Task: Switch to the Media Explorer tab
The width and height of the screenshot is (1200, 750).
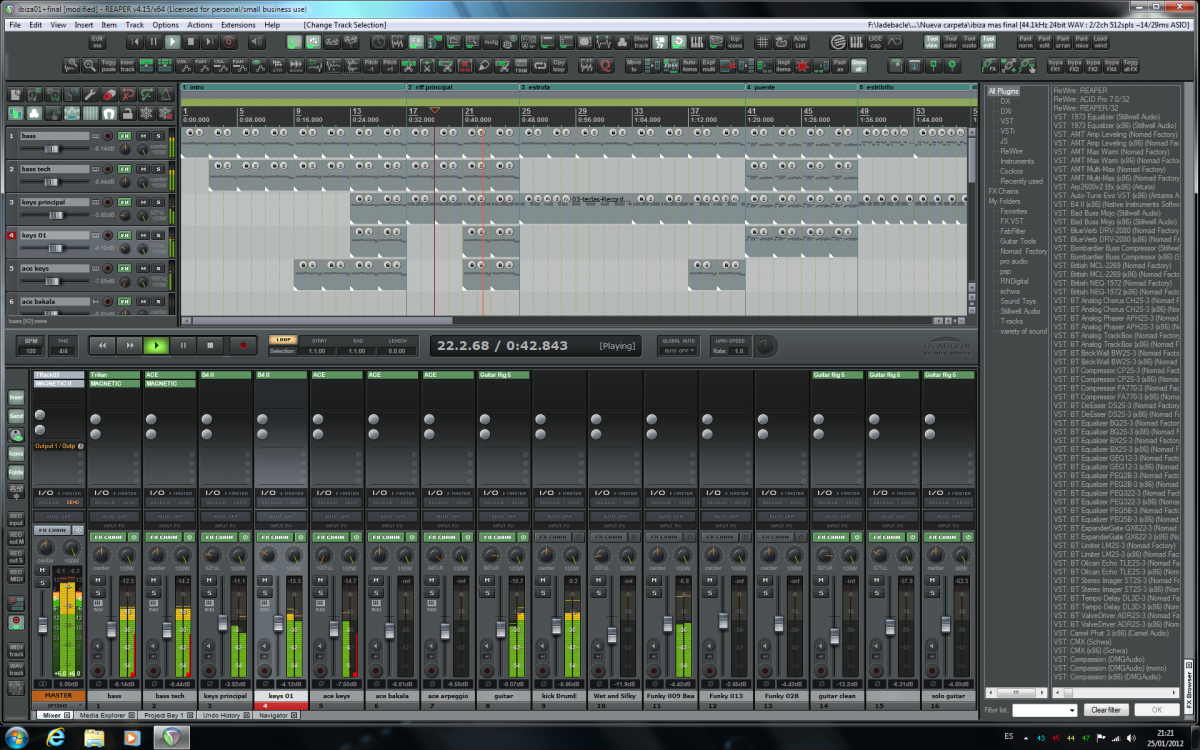Action: (102, 715)
